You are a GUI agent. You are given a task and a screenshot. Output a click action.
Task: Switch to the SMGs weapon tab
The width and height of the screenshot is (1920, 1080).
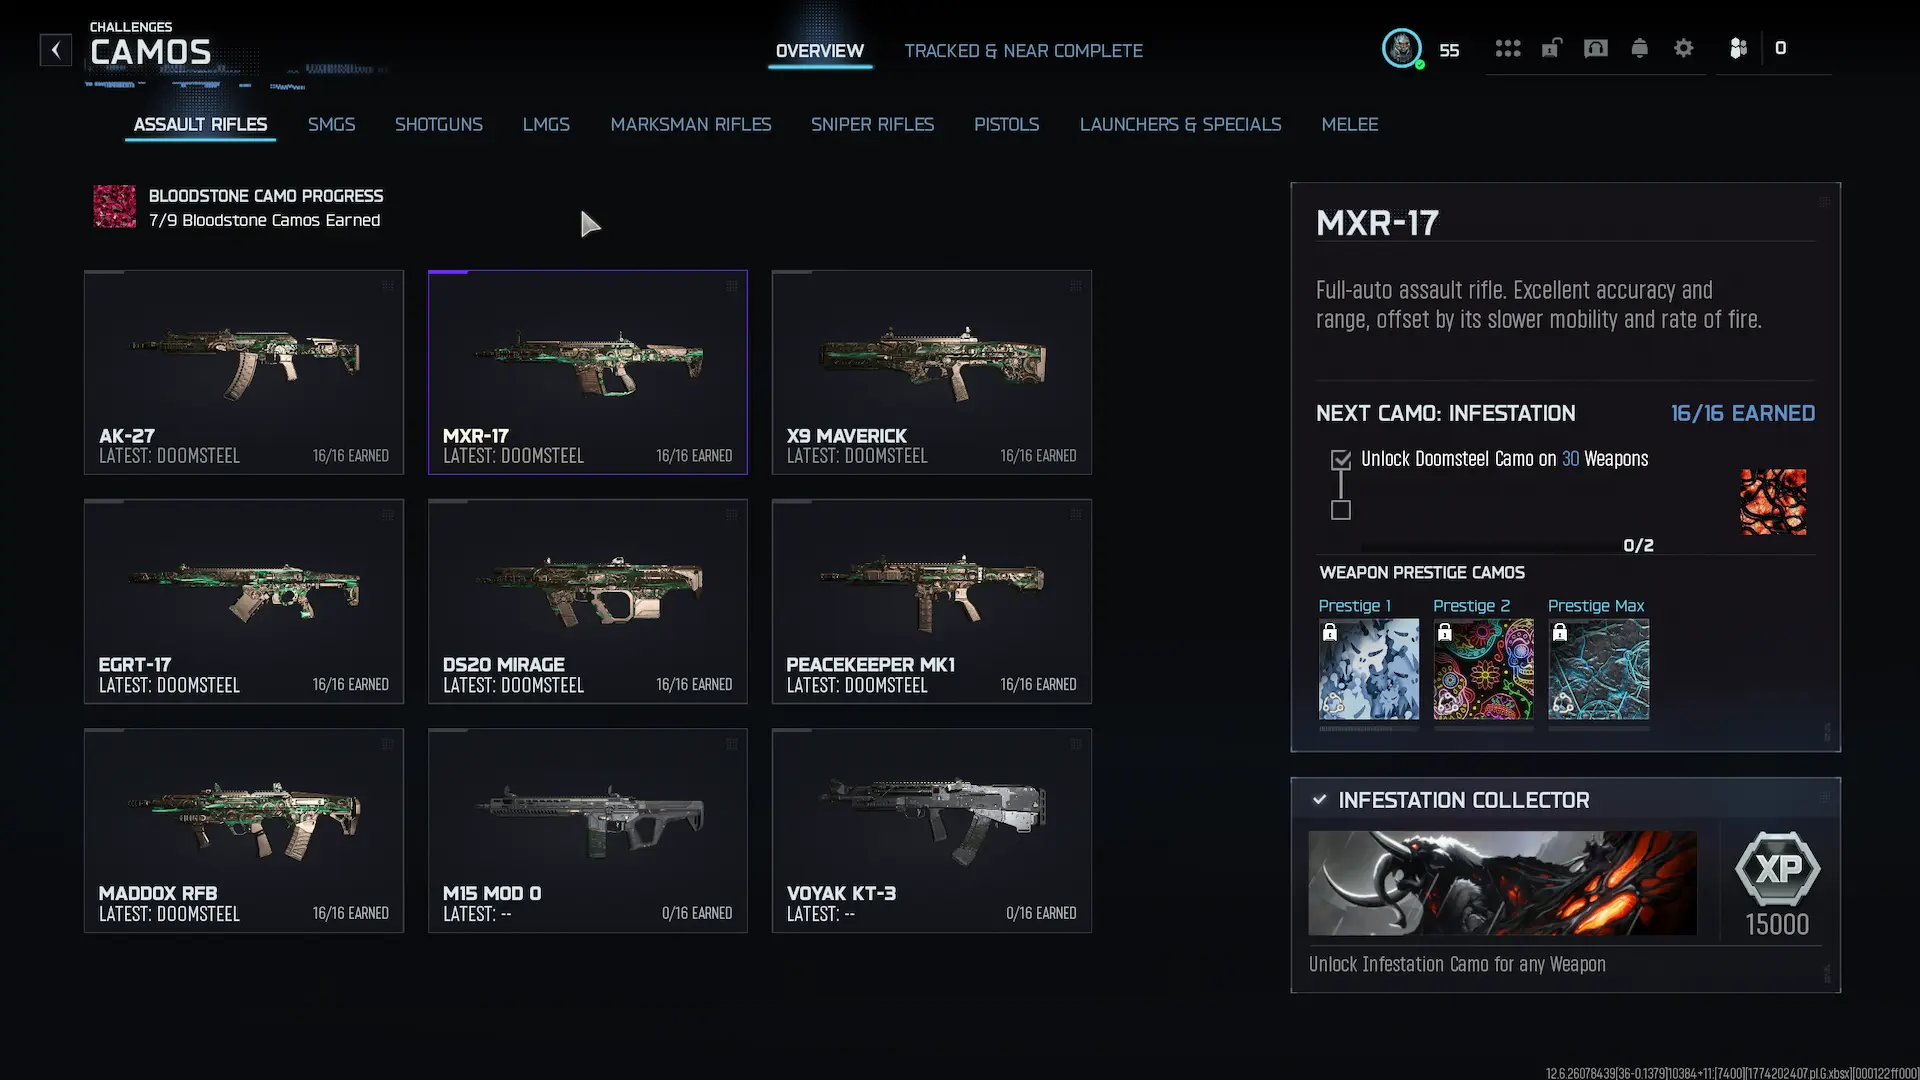point(331,125)
